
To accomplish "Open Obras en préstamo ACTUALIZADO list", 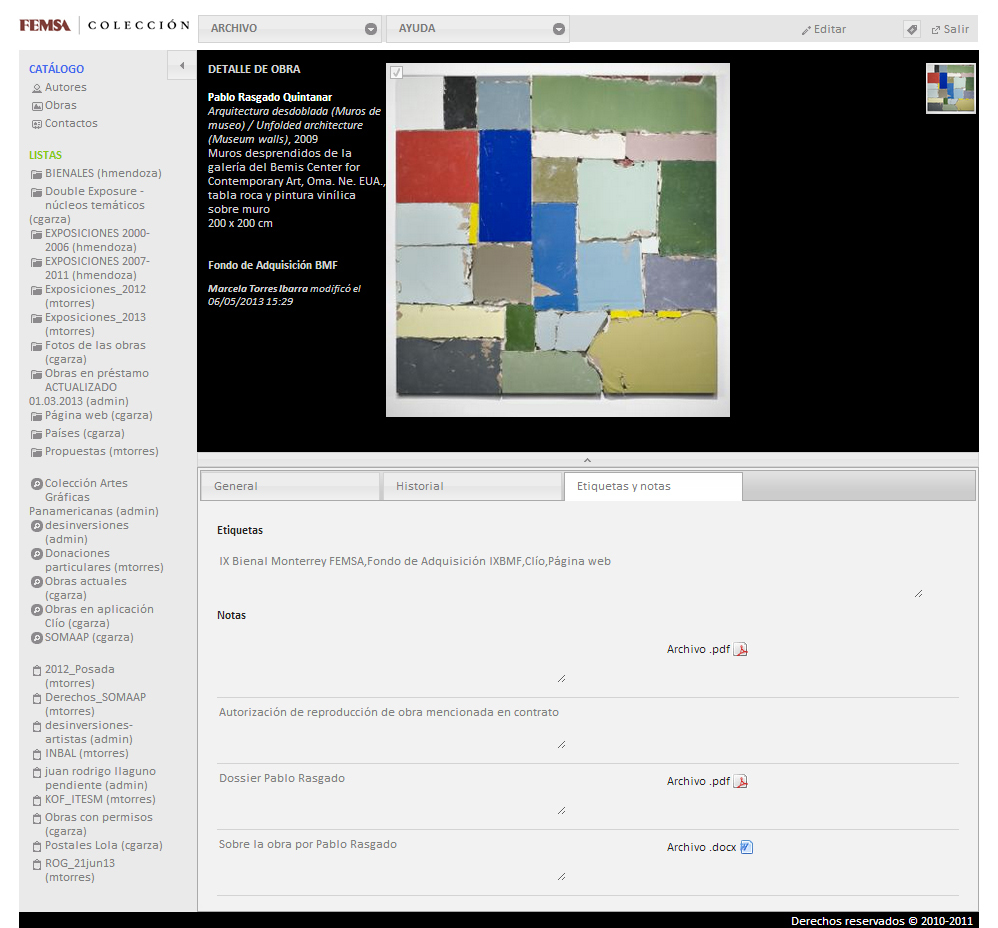I will pos(89,387).
